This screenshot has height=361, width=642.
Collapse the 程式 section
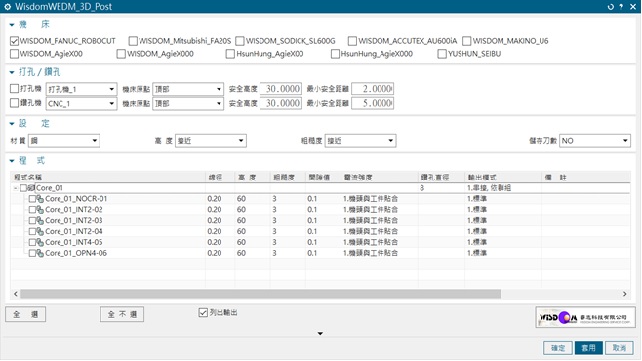click(x=12, y=161)
